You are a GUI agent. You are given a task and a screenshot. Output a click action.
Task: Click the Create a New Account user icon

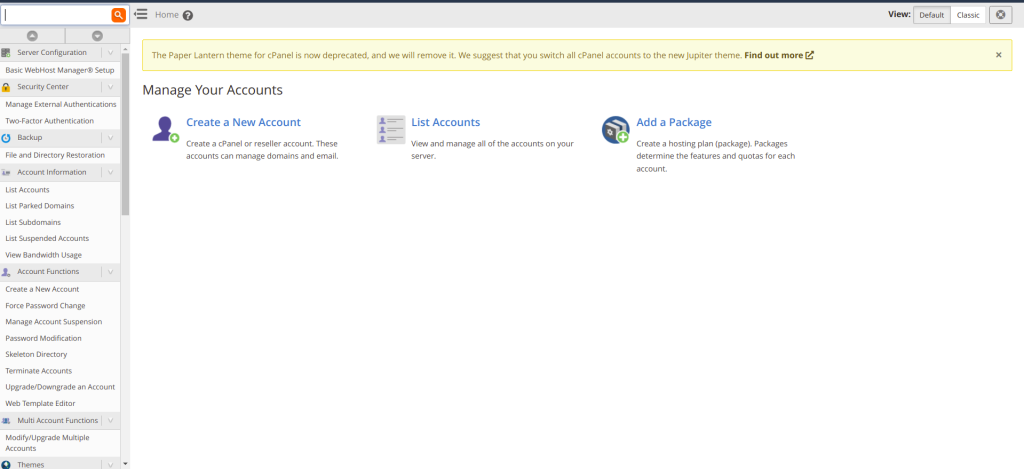165,129
